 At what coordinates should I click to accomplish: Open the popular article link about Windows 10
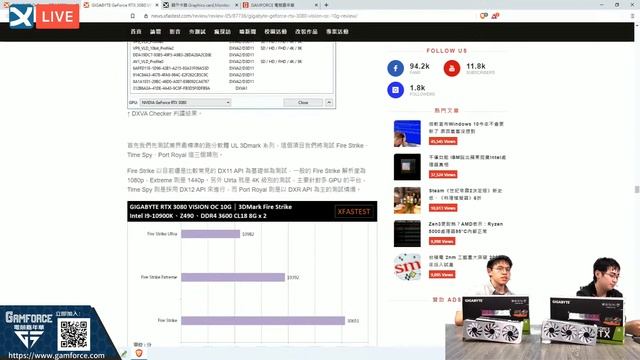[466, 127]
